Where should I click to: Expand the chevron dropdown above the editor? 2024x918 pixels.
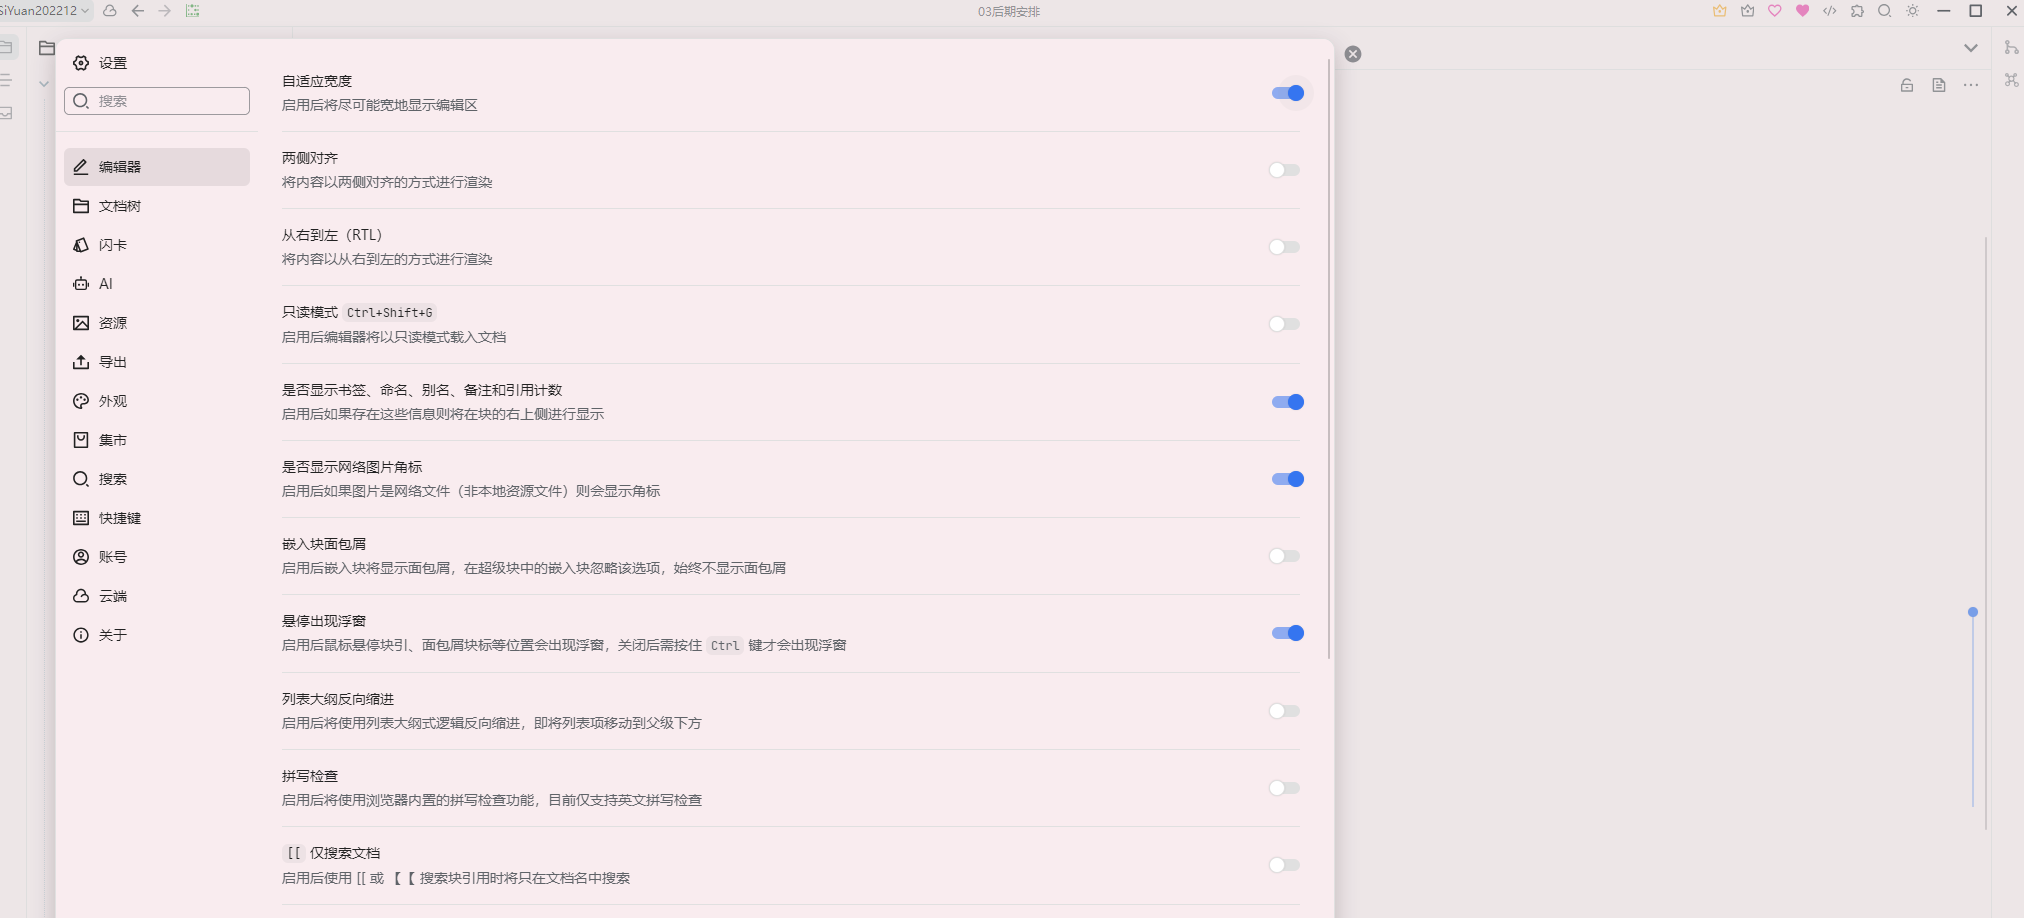tap(1970, 48)
